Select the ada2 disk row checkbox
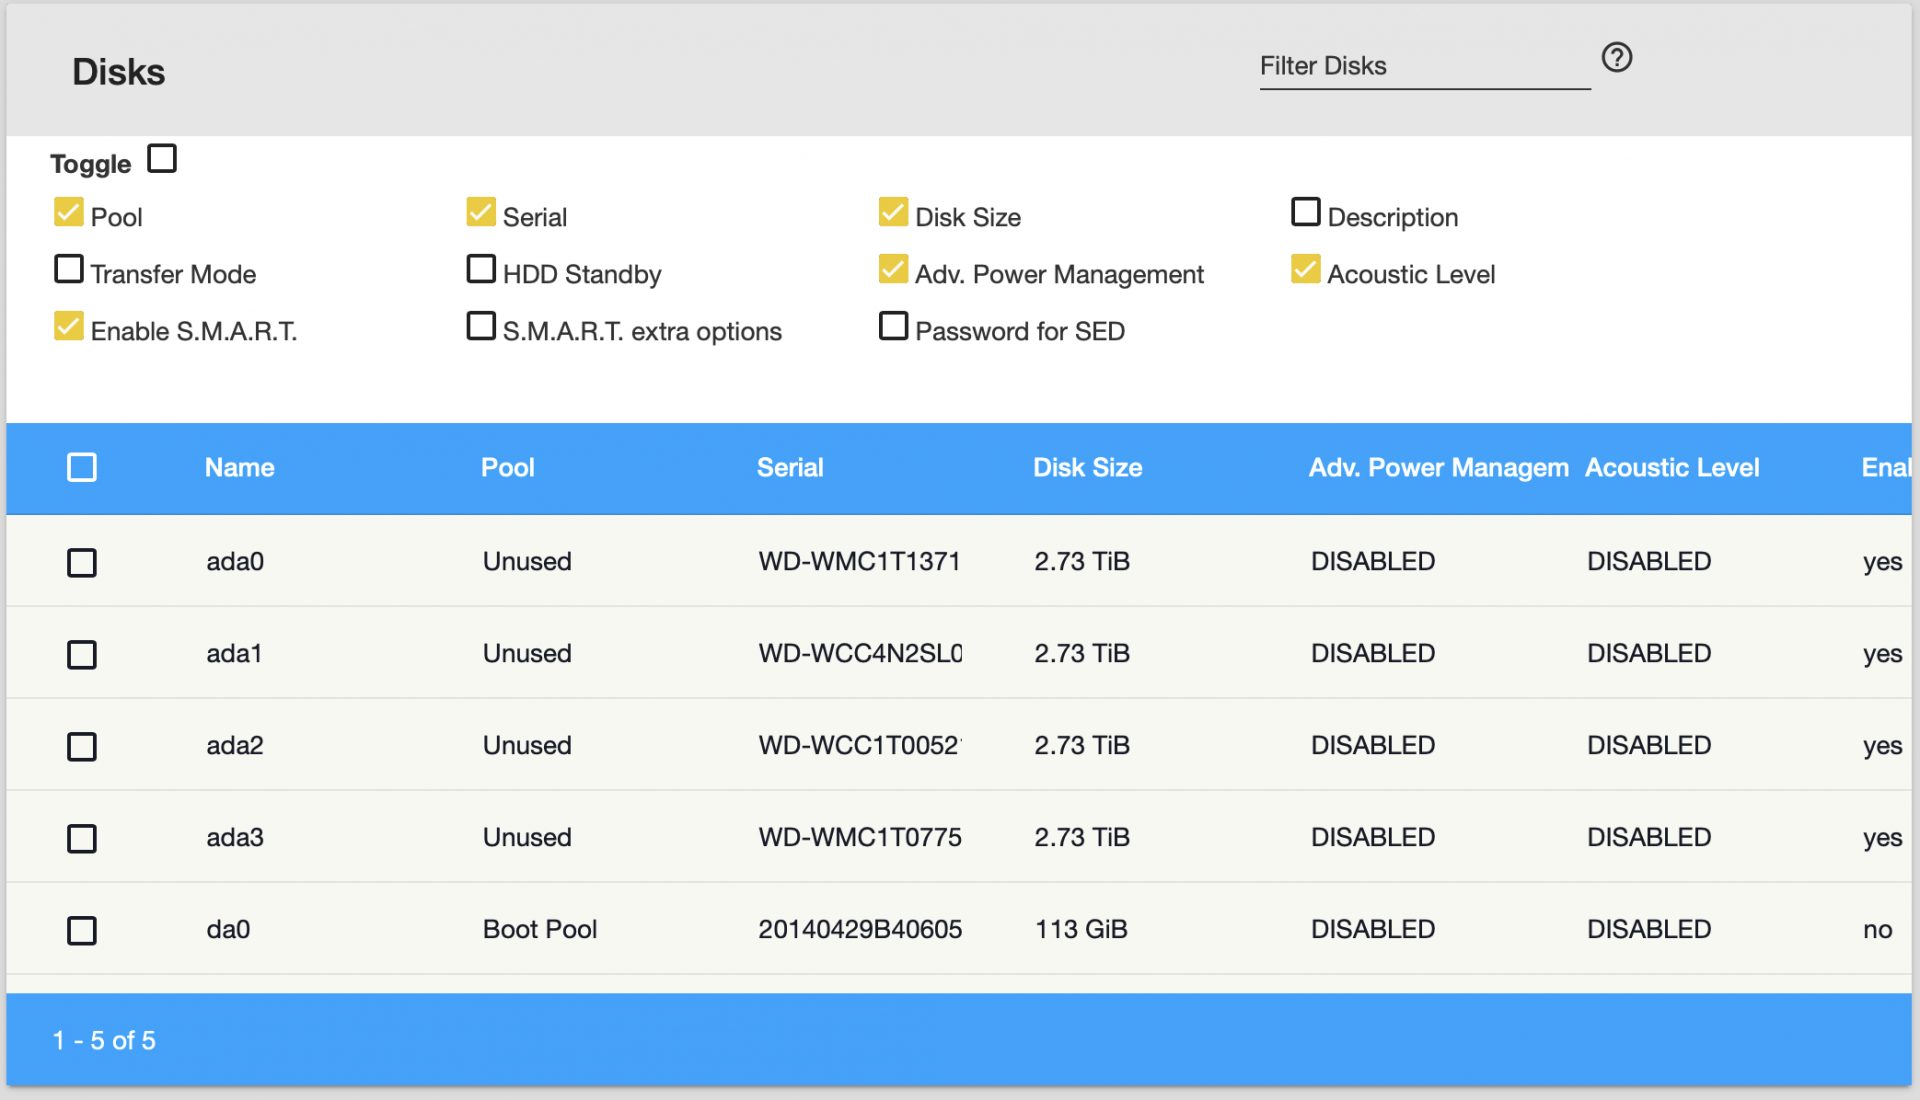The width and height of the screenshot is (1920, 1100). [x=82, y=747]
